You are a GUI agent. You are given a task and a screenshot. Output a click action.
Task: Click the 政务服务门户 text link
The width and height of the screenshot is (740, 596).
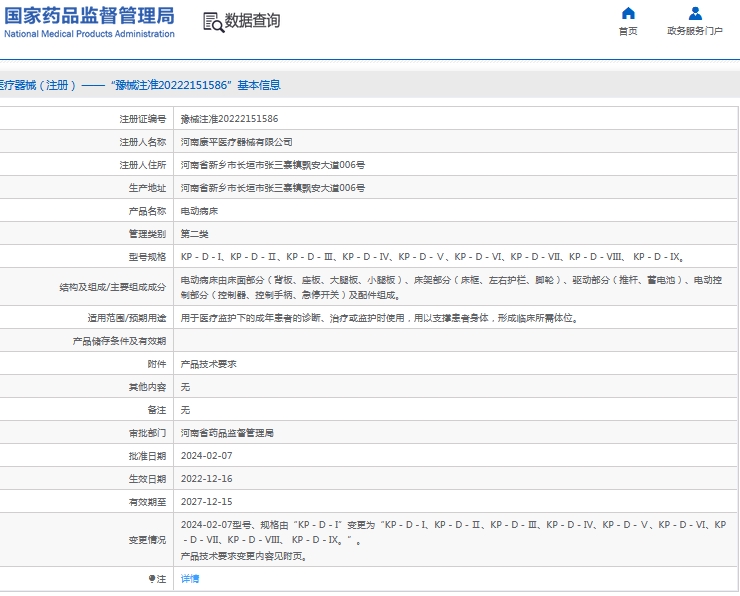click(695, 31)
